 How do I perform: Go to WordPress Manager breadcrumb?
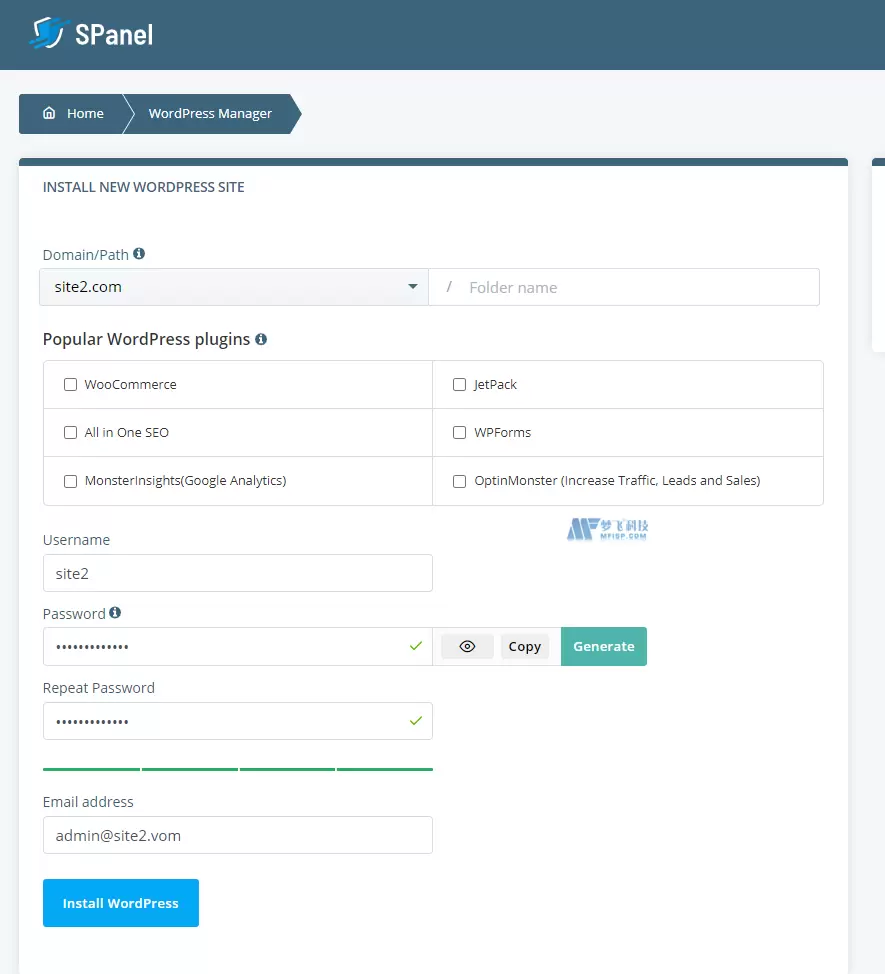pos(210,114)
